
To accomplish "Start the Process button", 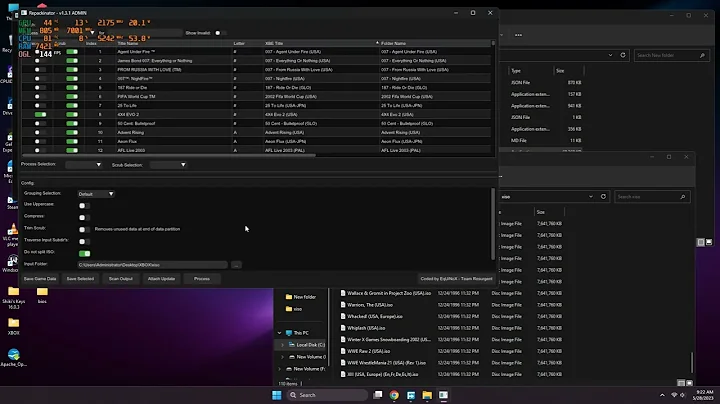I will tap(202, 279).
